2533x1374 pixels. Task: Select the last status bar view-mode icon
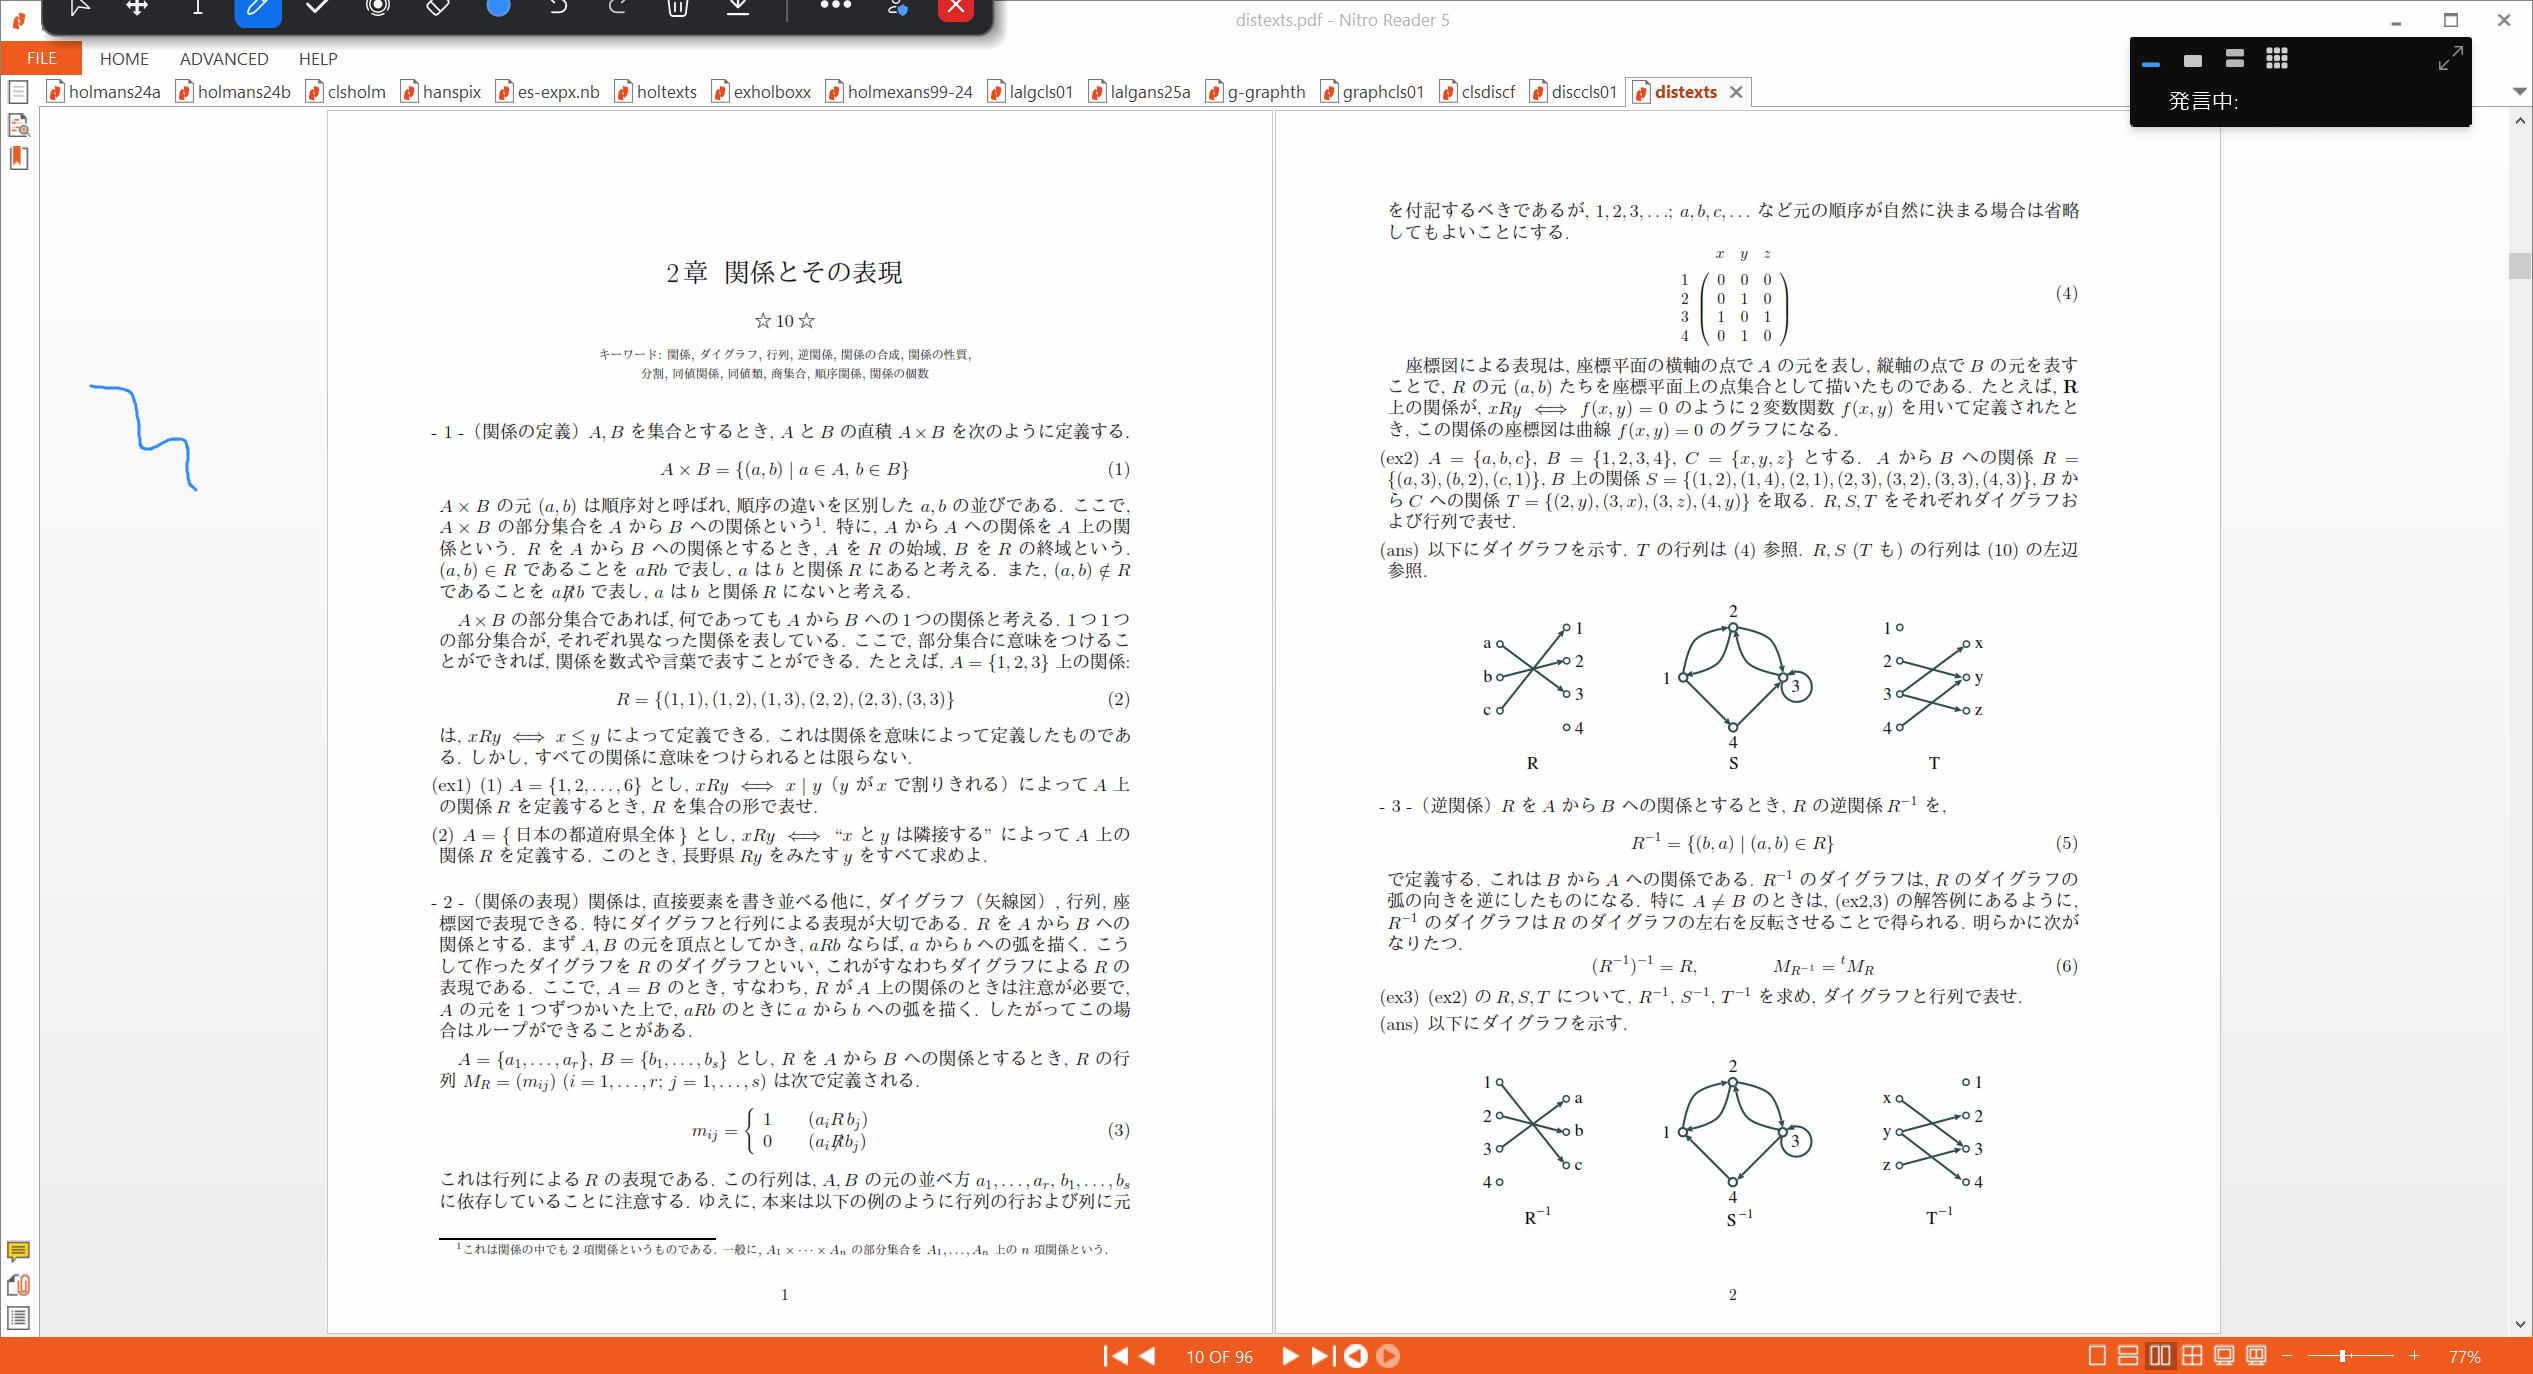pos(2256,1356)
